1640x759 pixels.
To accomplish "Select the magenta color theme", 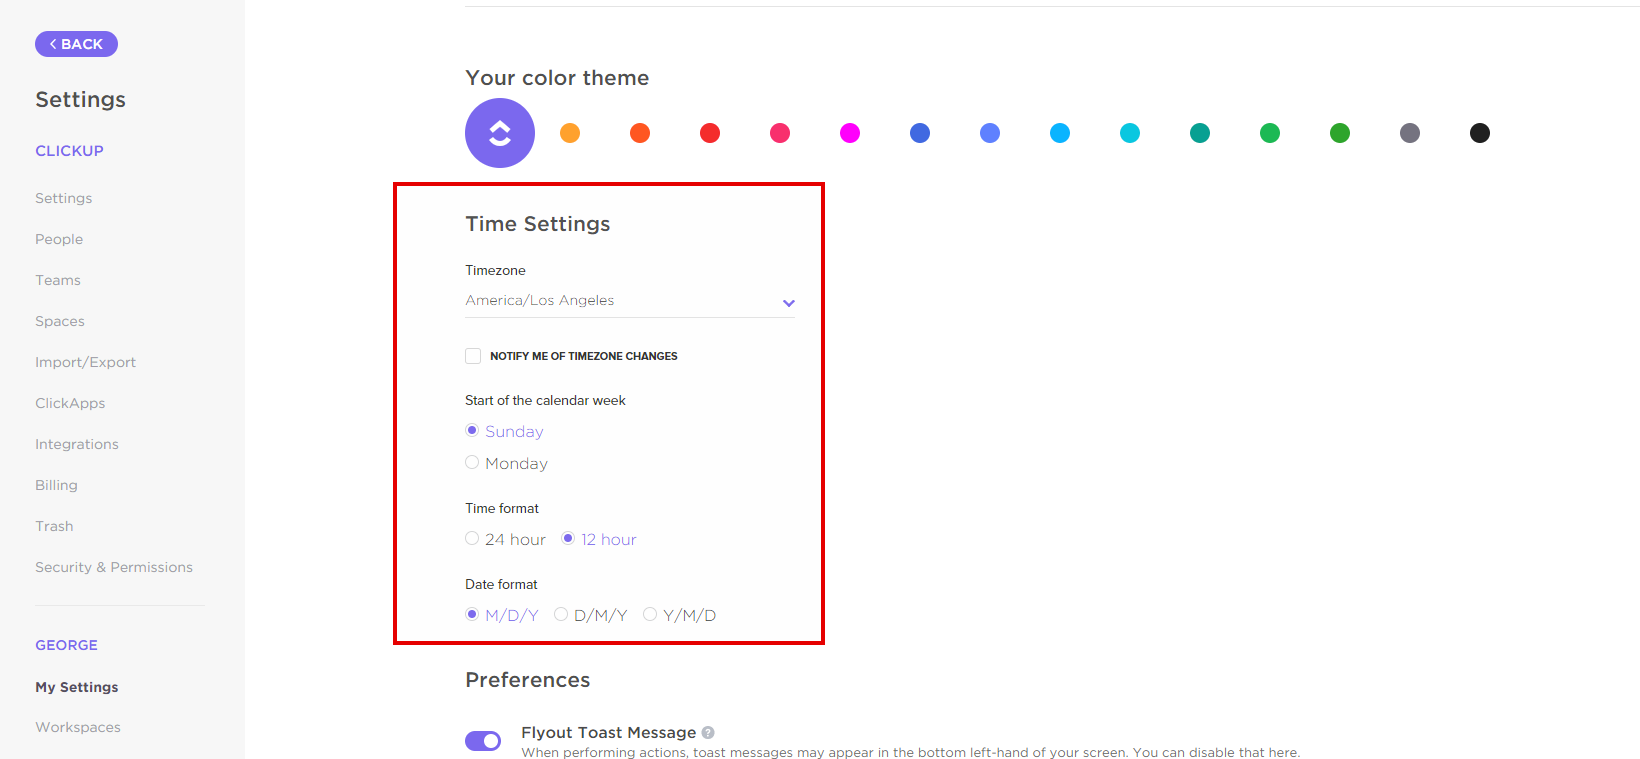I will [850, 133].
